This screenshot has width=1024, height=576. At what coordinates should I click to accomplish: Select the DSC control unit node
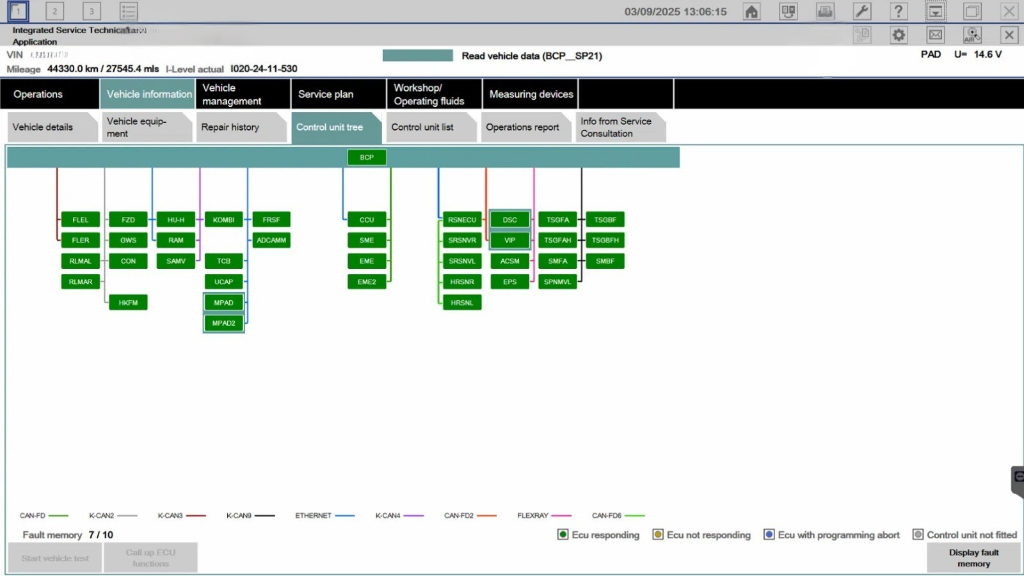click(x=509, y=219)
